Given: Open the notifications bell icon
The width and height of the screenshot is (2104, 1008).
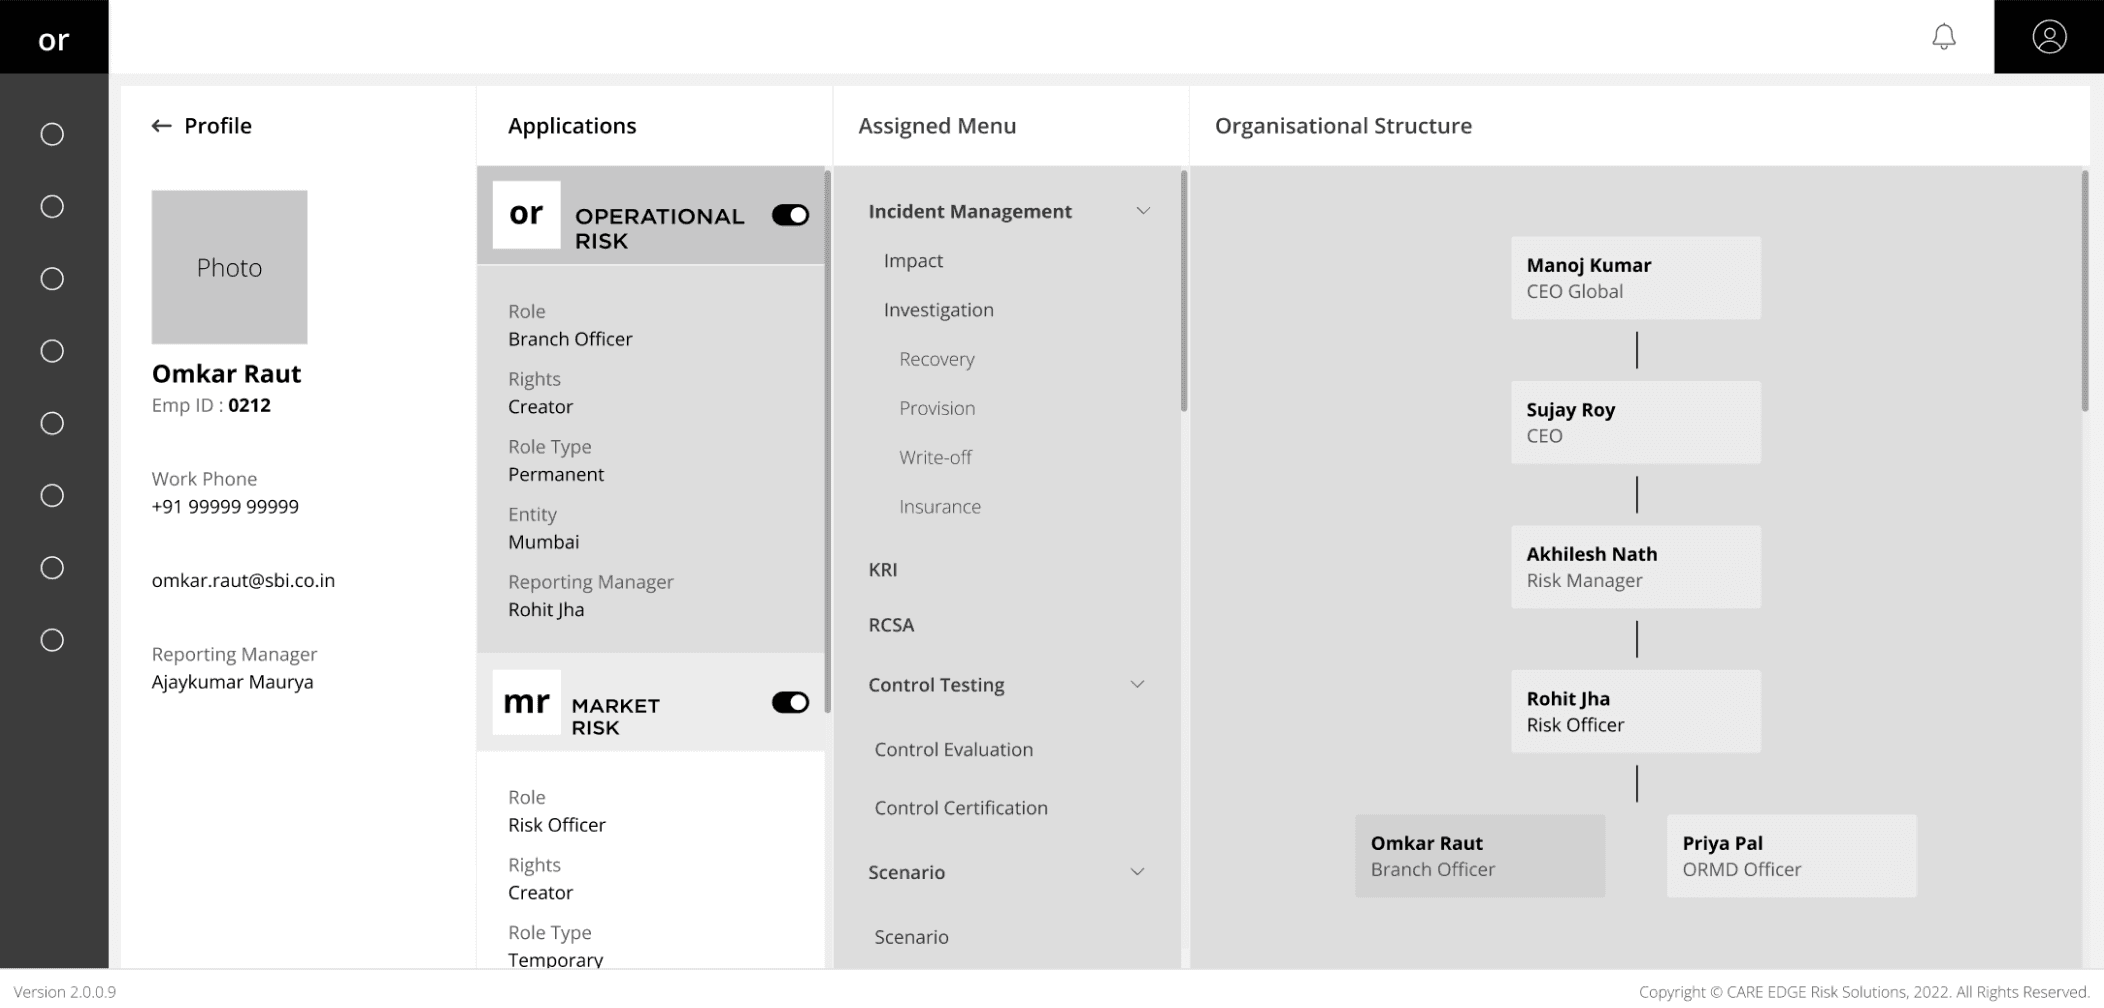Looking at the screenshot, I should [x=1943, y=37].
